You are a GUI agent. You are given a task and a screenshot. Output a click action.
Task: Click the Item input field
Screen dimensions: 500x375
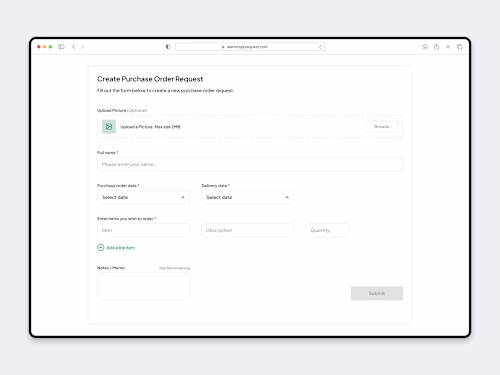coord(143,230)
